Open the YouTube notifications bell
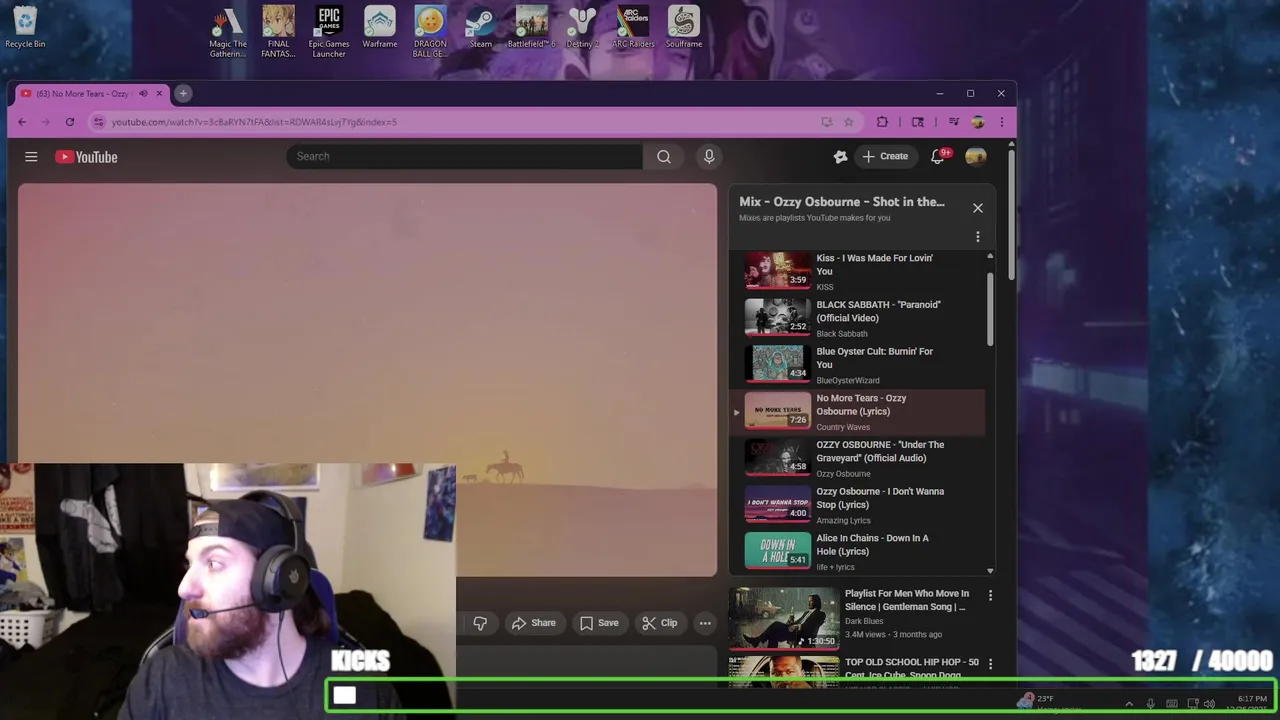Viewport: 1280px width, 720px height. [x=938, y=157]
